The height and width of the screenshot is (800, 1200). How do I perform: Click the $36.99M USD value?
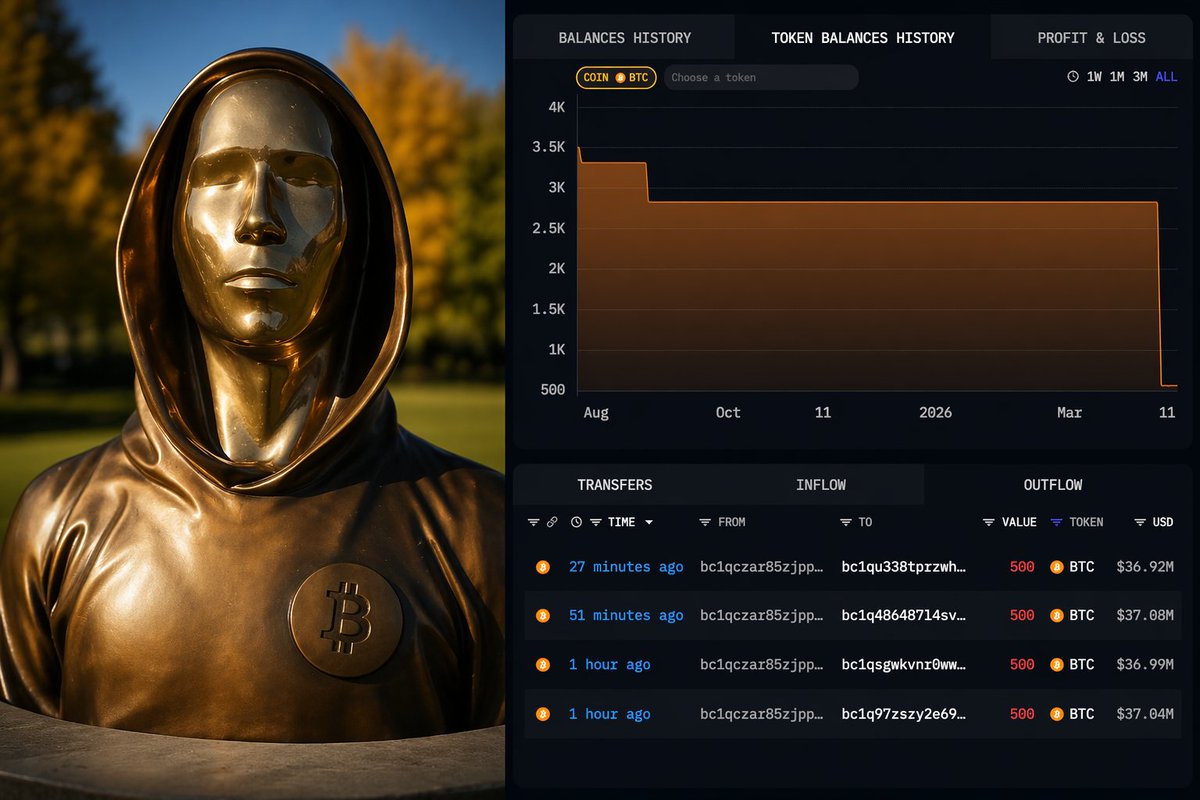pos(1145,665)
